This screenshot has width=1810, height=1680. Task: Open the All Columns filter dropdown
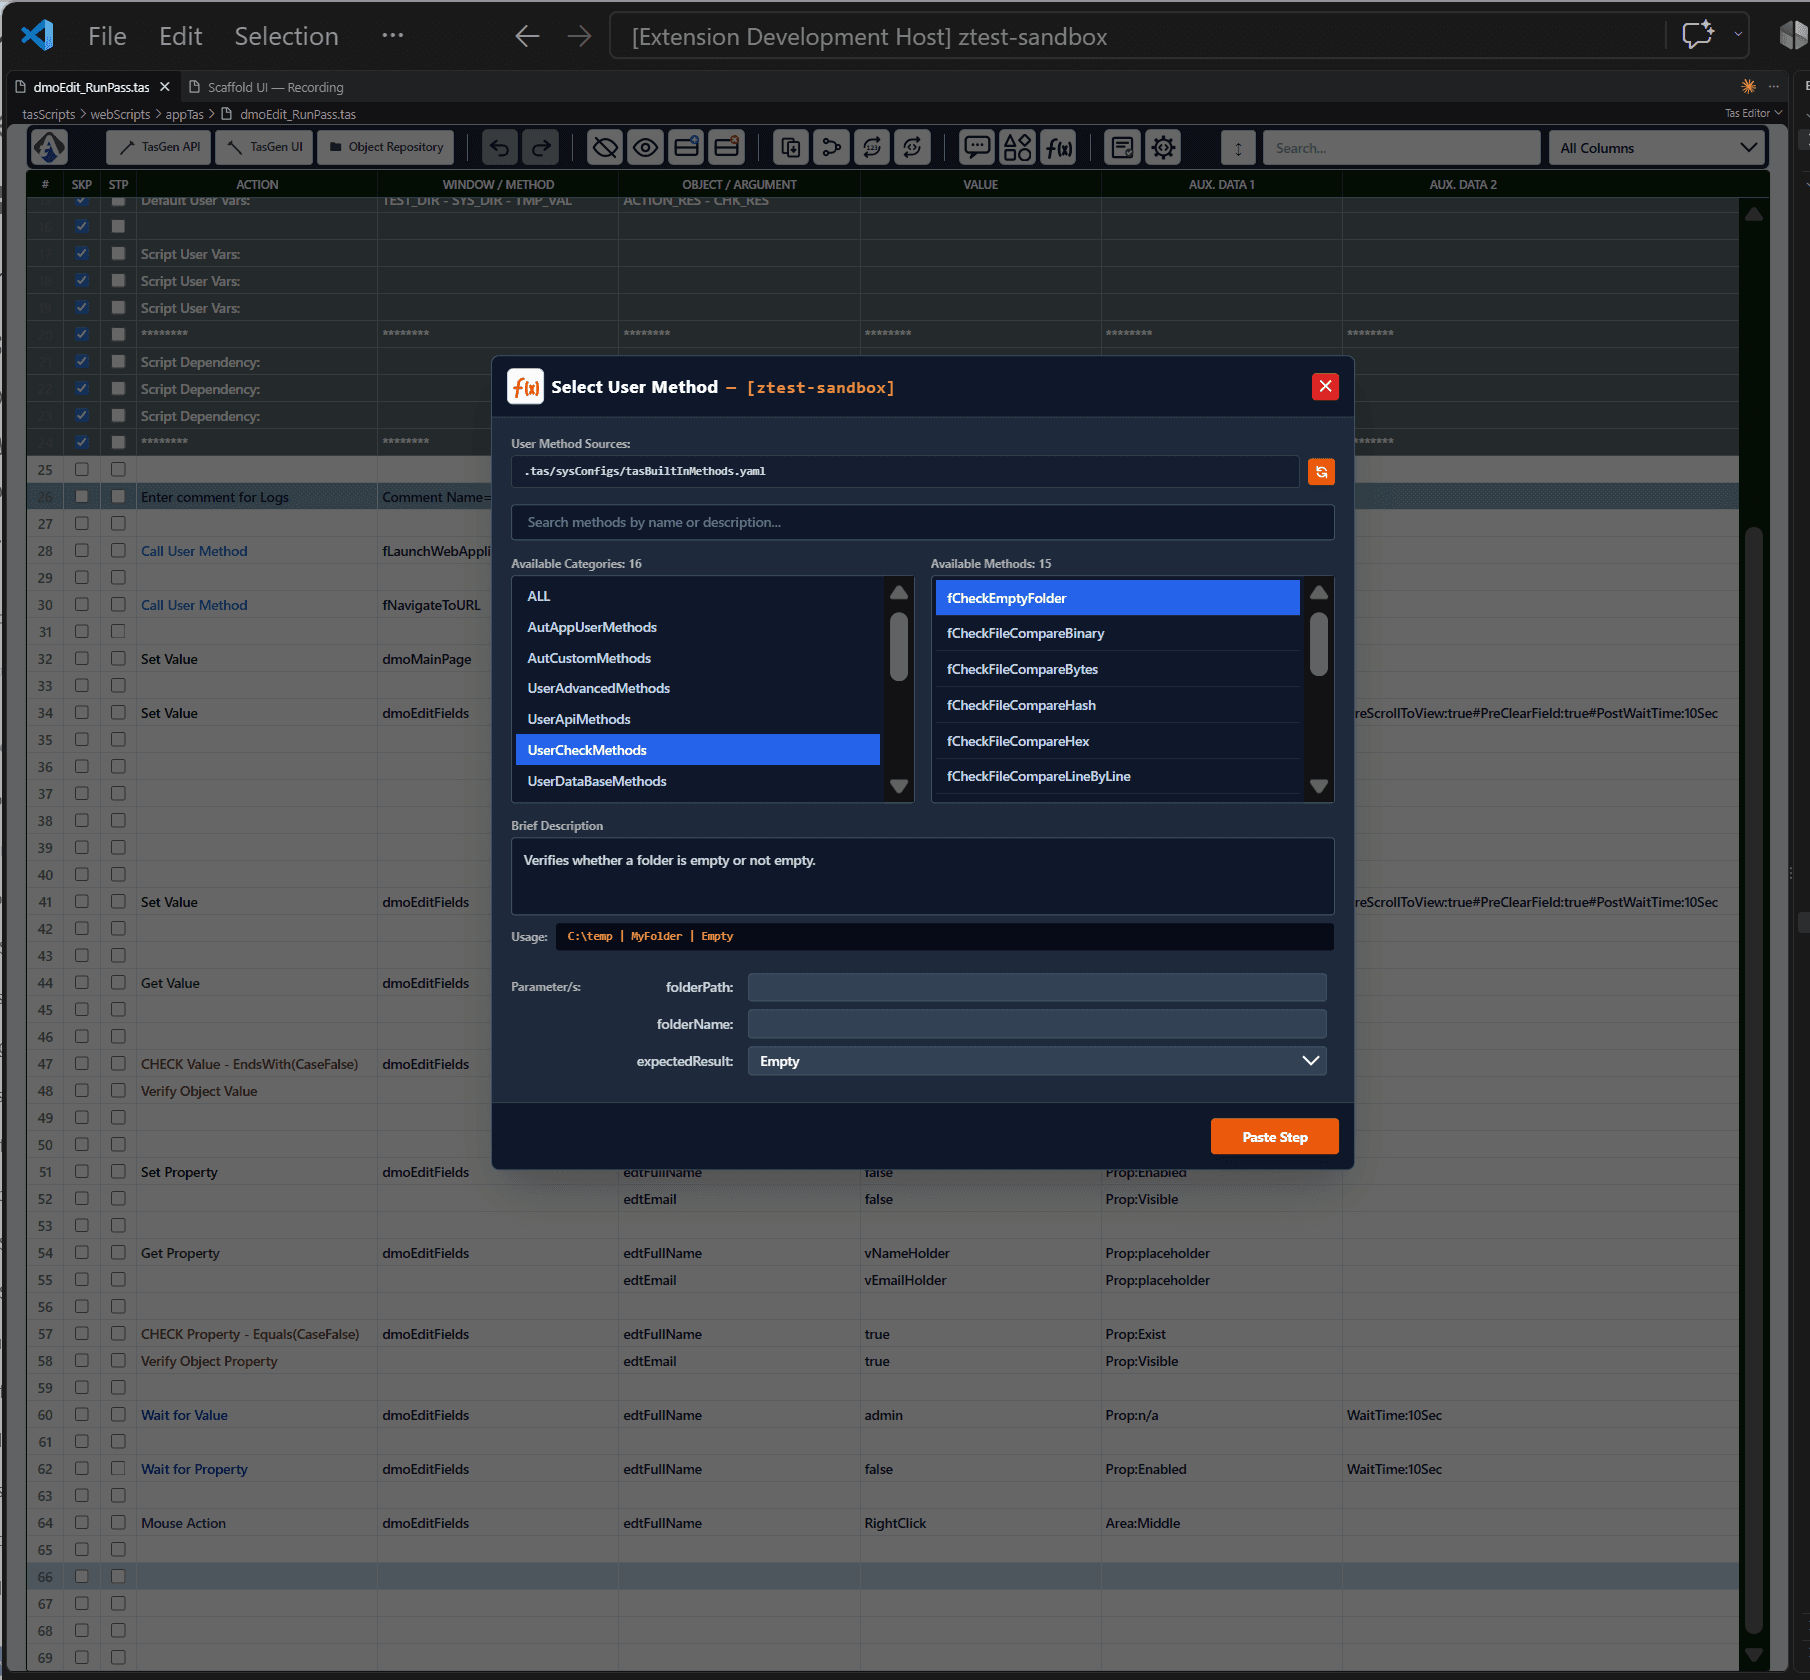pyautogui.click(x=1657, y=148)
